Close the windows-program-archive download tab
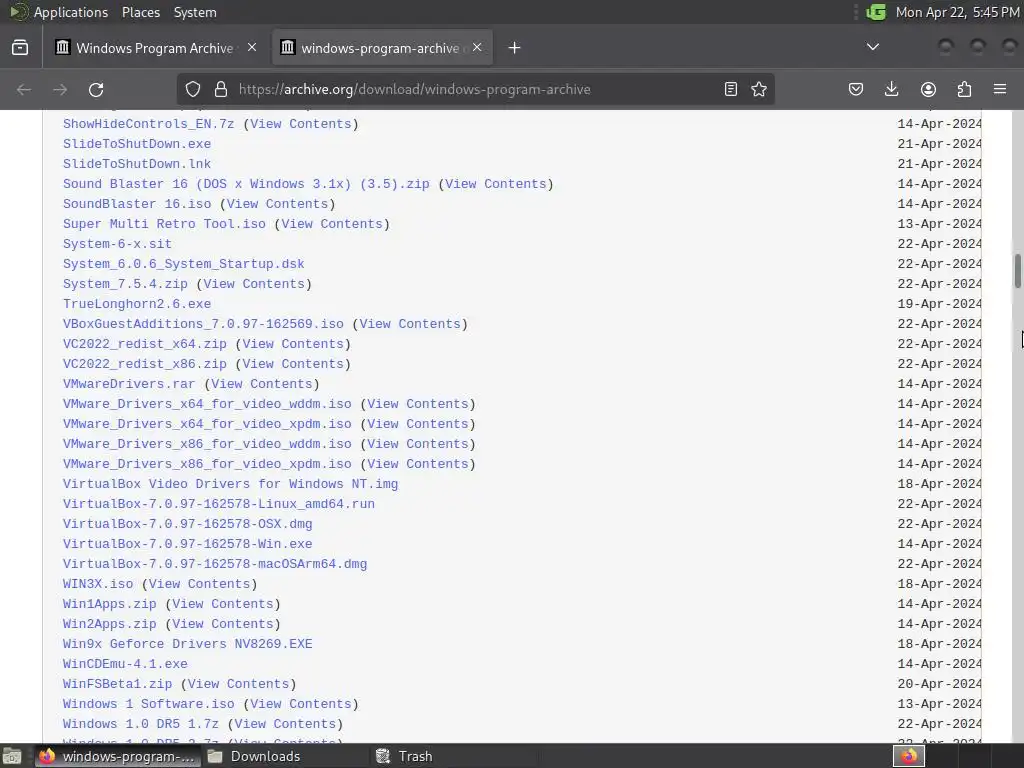This screenshot has height=768, width=1024. 477,48
